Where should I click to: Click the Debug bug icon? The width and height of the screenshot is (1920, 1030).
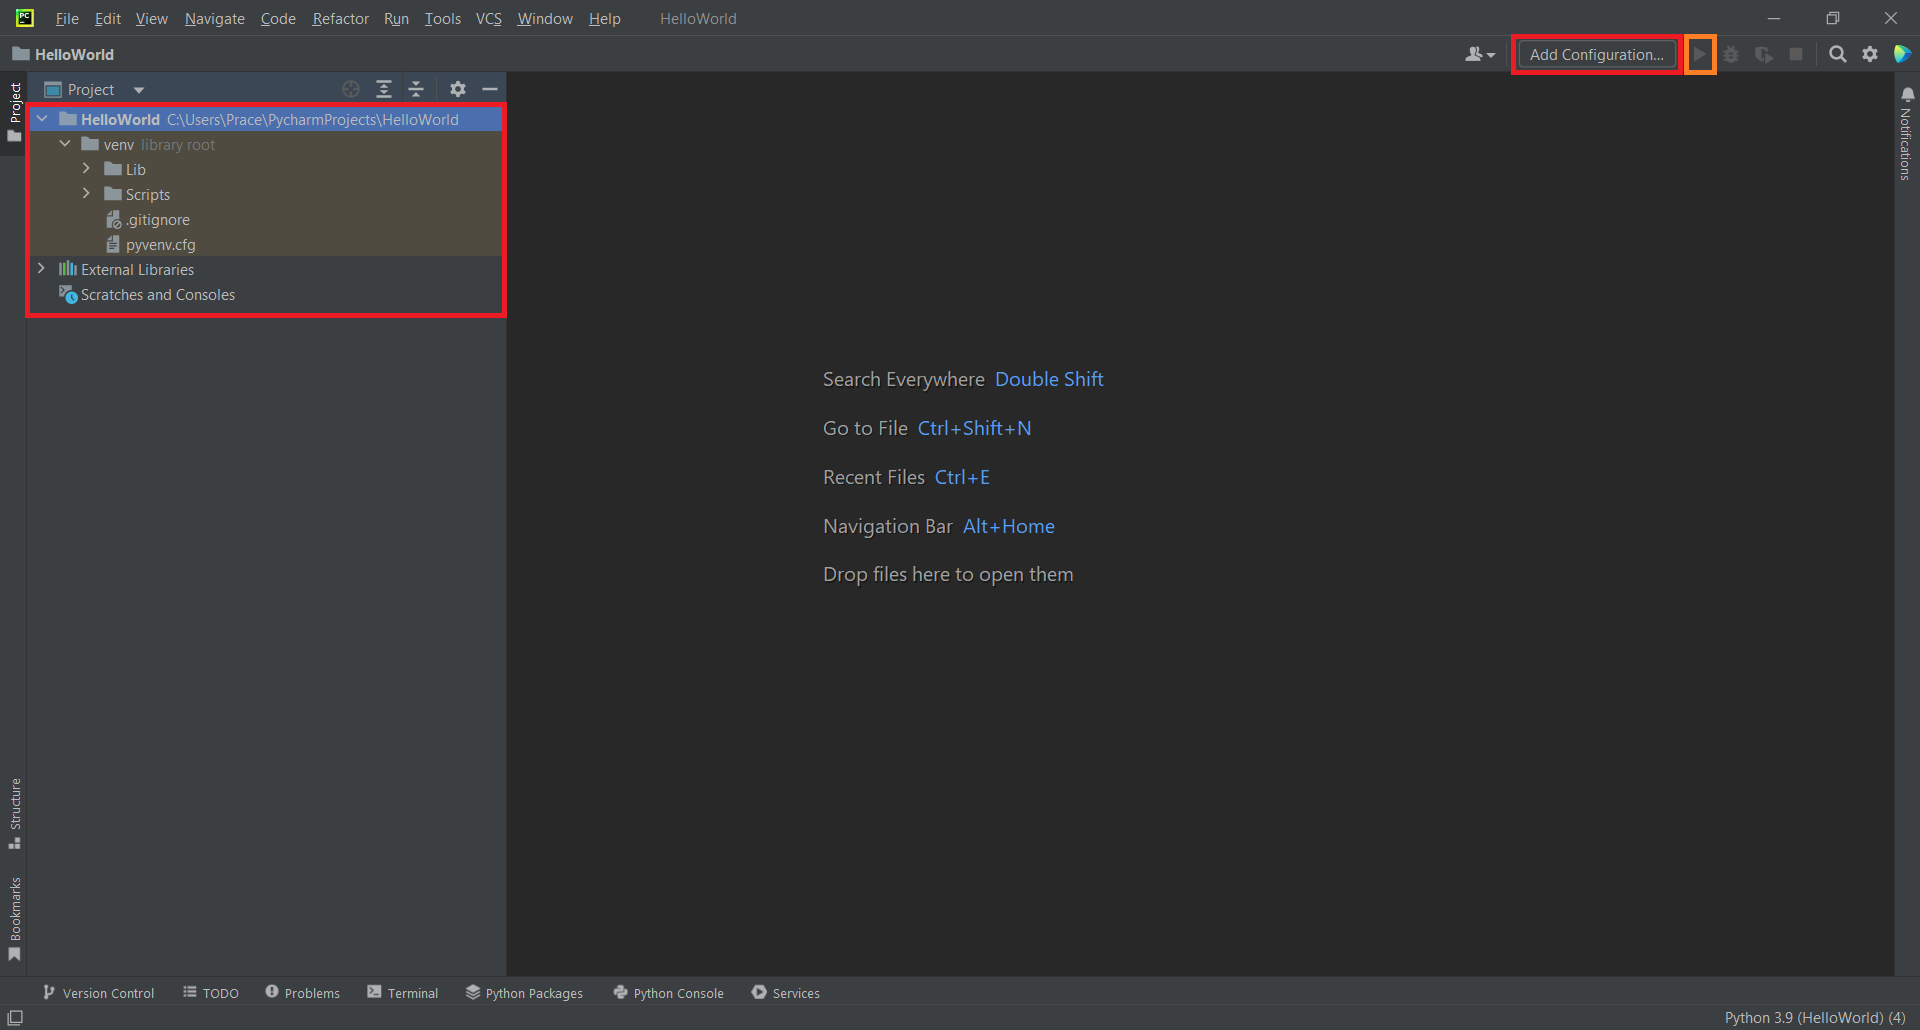1731,54
